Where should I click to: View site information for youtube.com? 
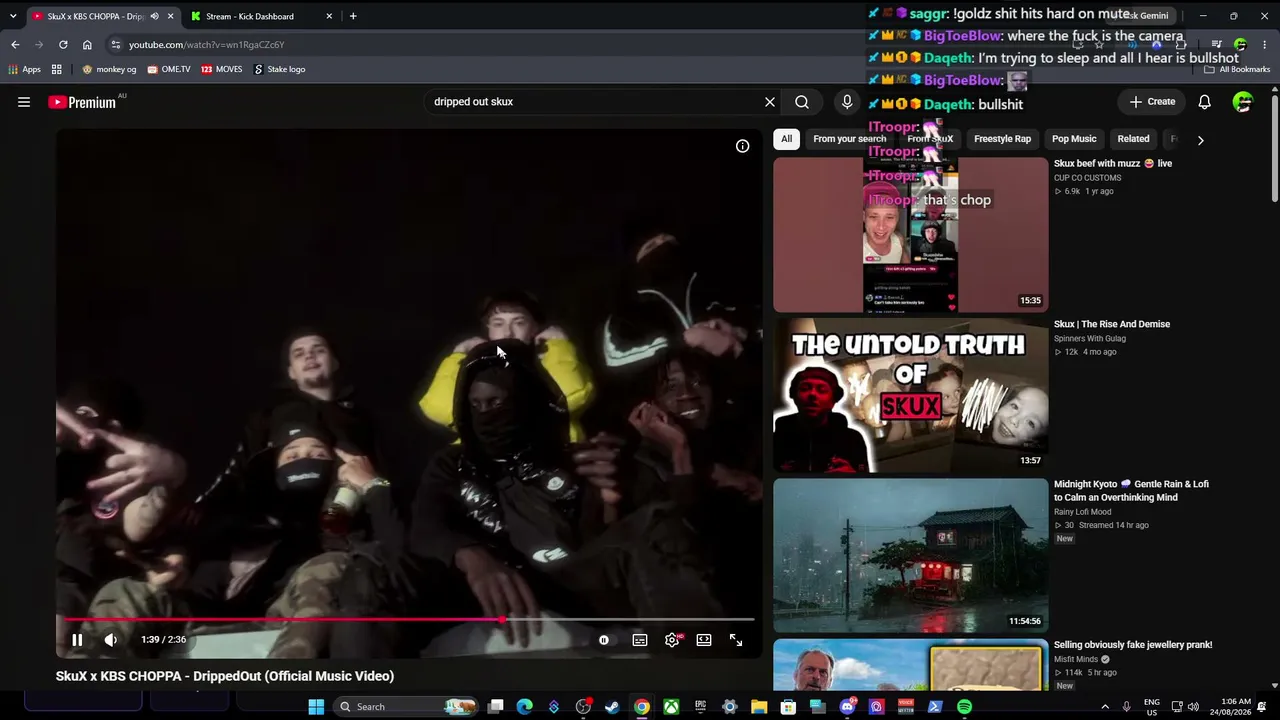[x=116, y=45]
